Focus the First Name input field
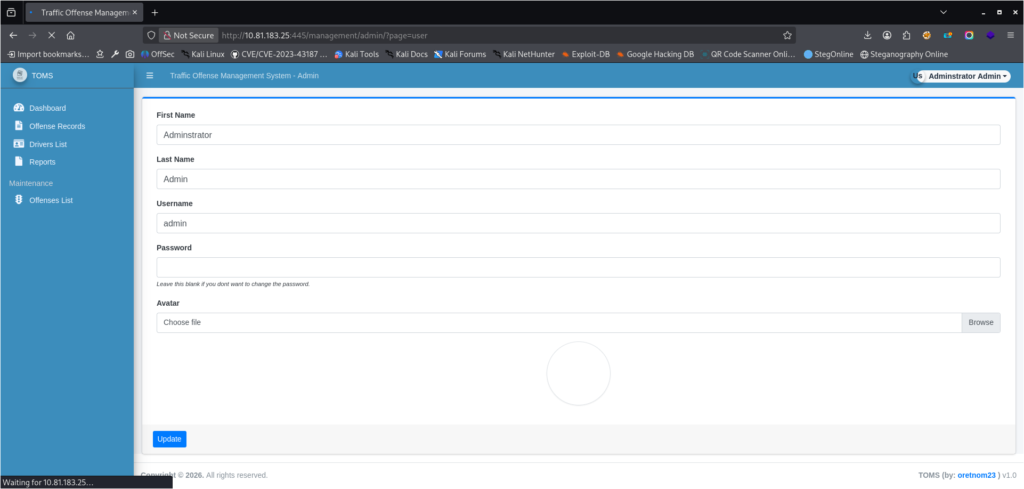1024x489 pixels. click(x=578, y=135)
